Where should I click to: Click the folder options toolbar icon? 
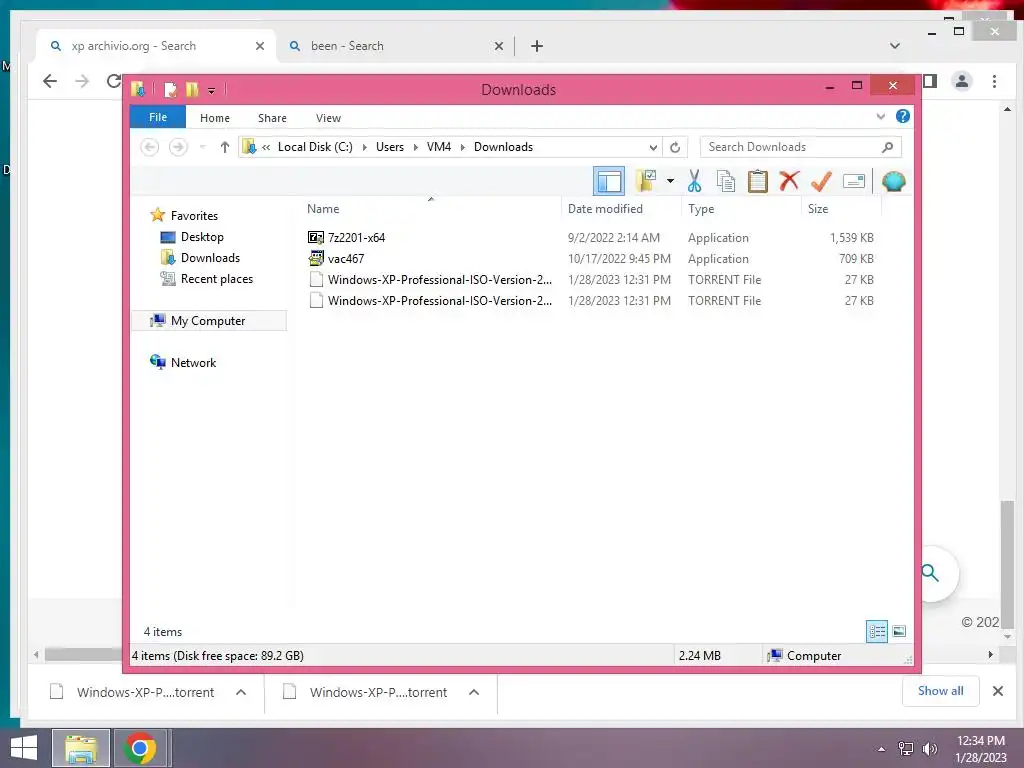pos(646,181)
